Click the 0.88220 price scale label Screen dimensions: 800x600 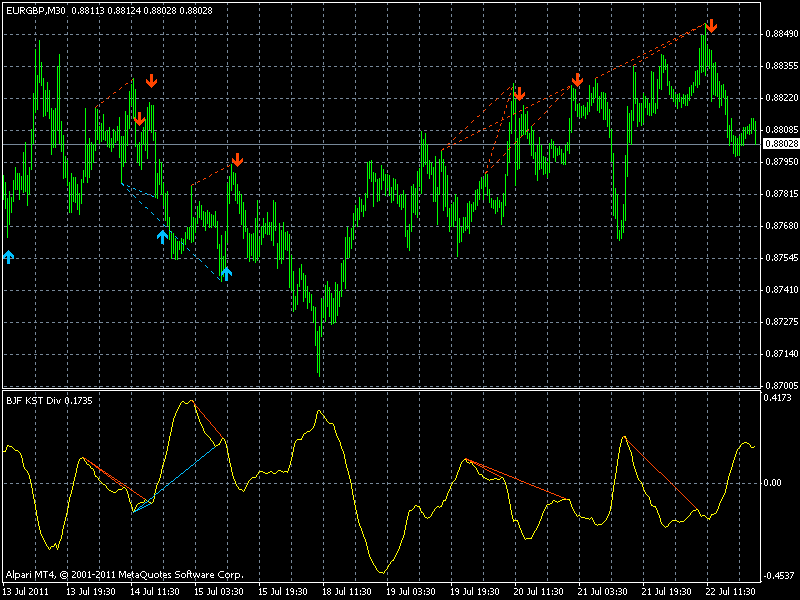click(x=782, y=97)
